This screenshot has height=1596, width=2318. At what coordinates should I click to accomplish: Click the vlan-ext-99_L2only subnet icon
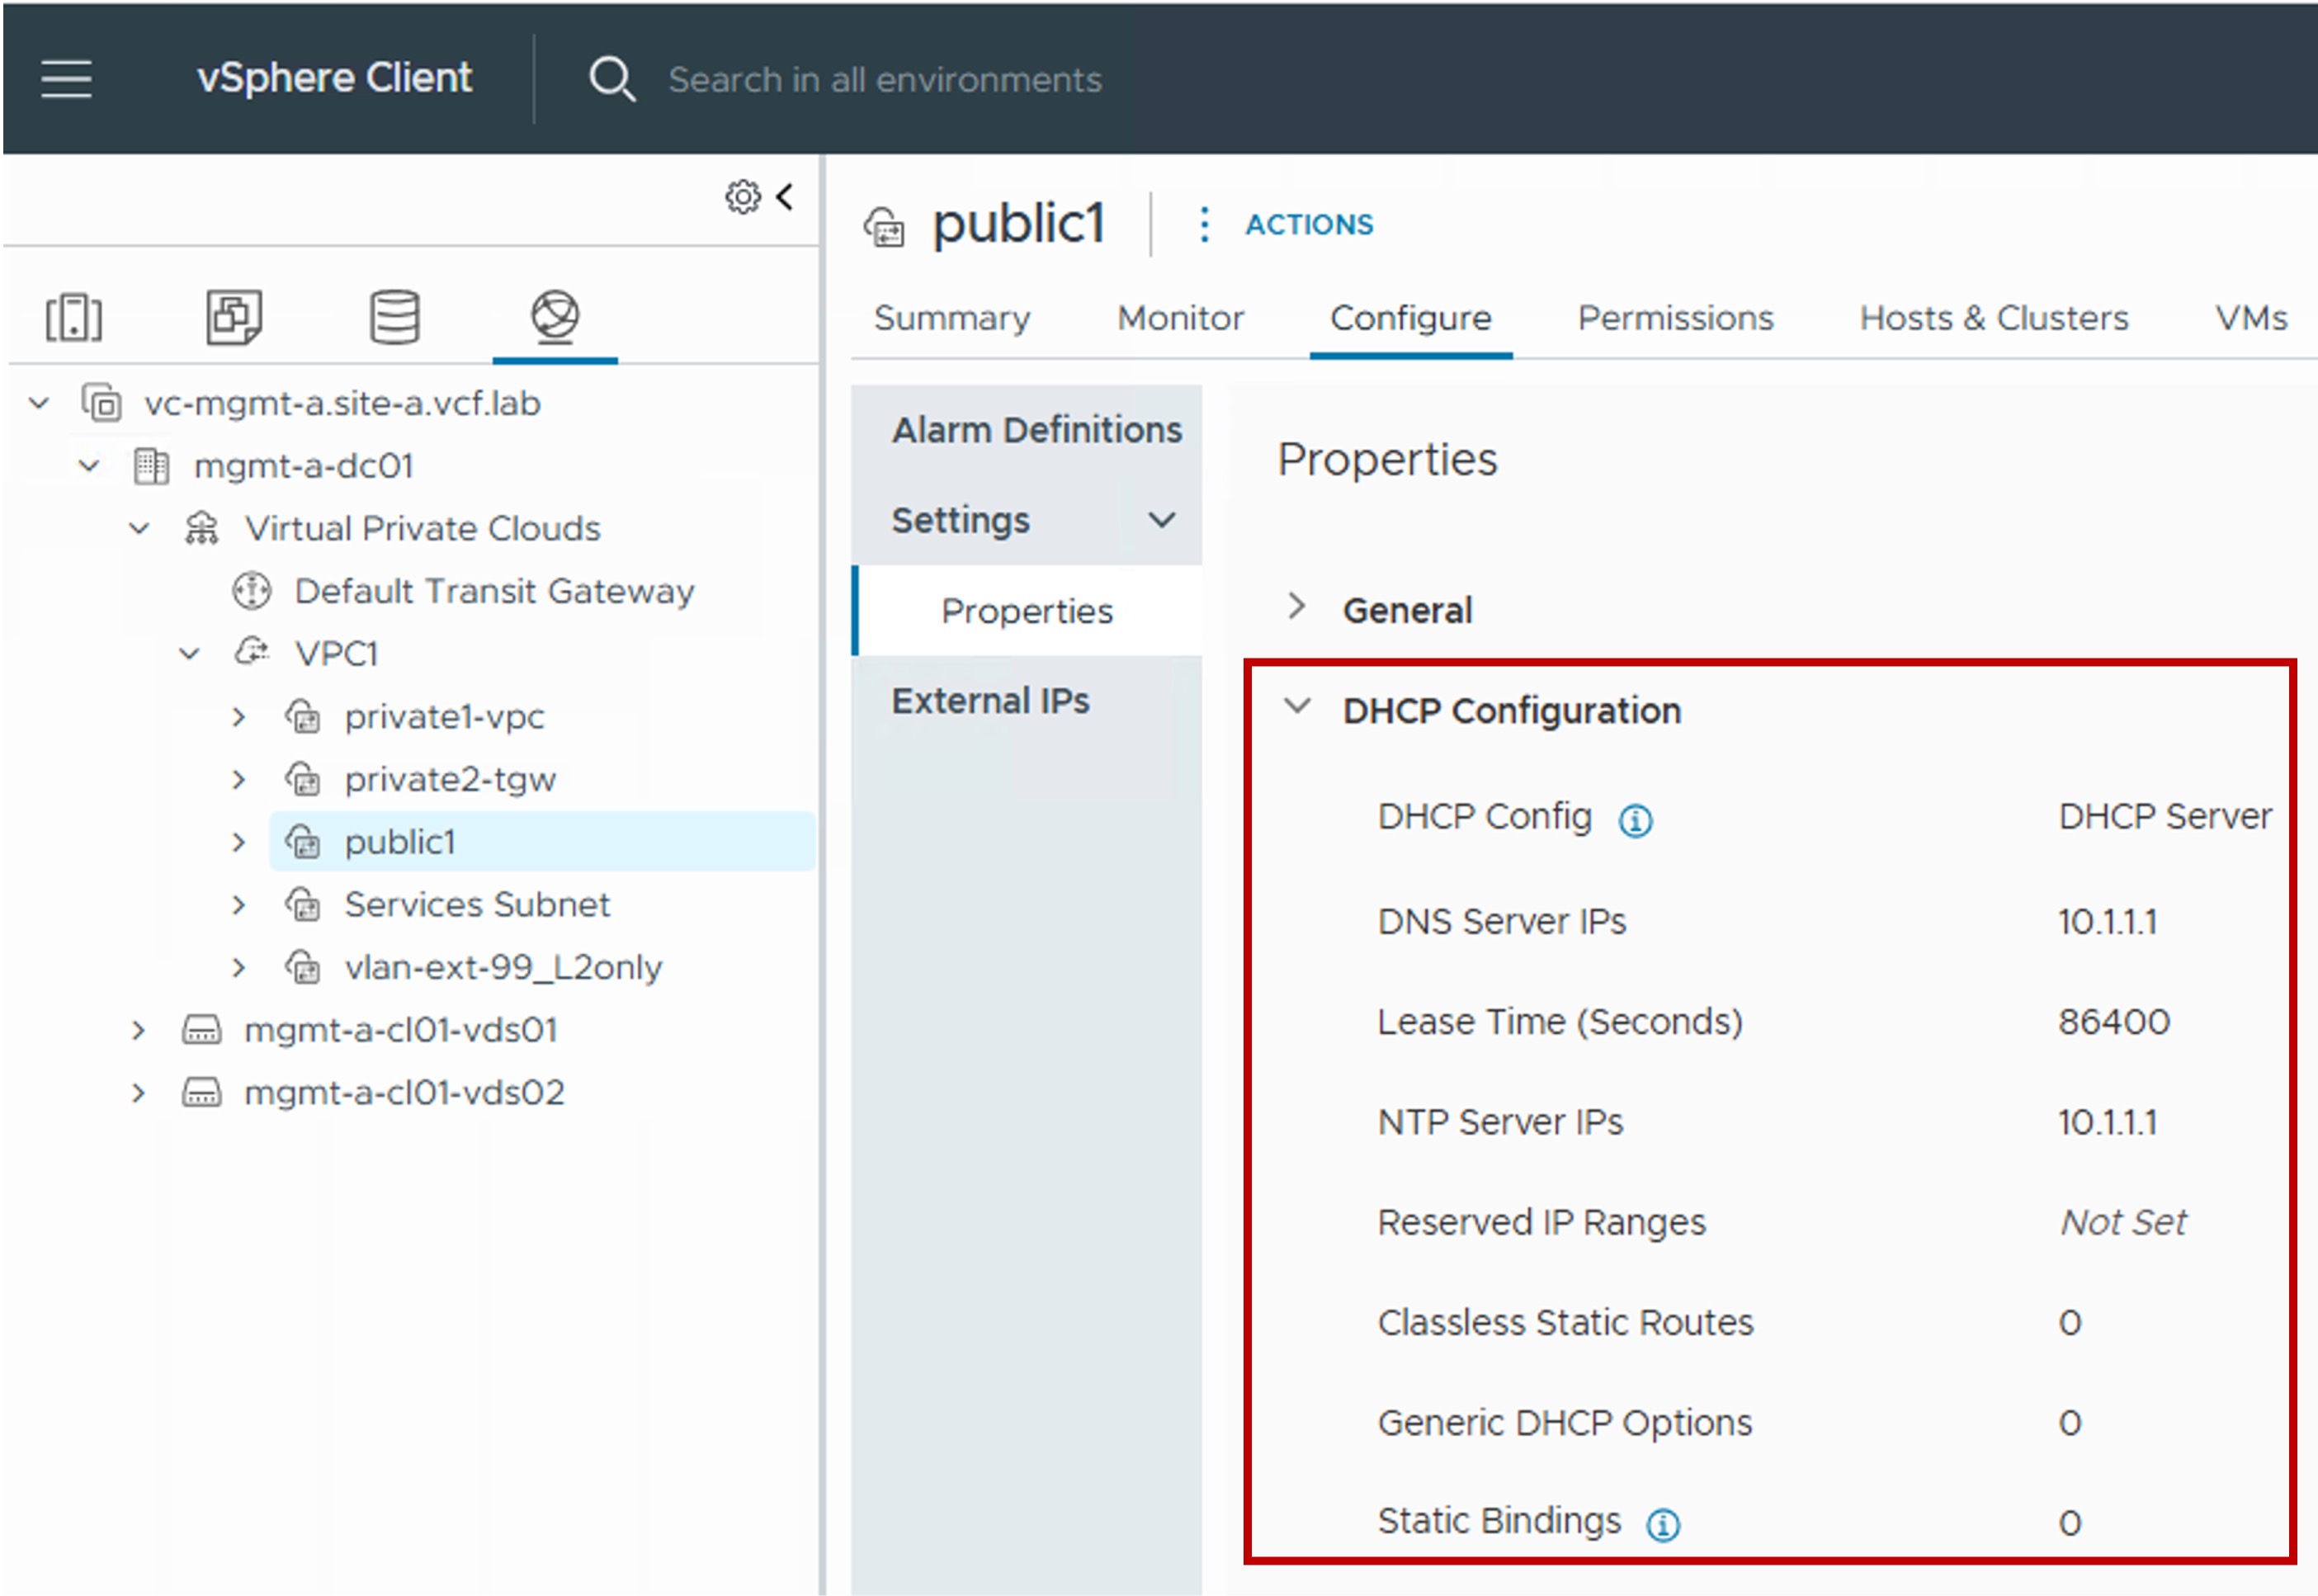(302, 967)
